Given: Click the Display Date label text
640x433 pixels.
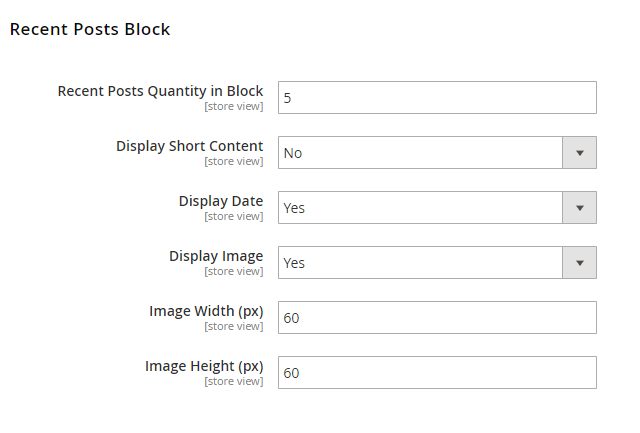Looking at the screenshot, I should (221, 201).
